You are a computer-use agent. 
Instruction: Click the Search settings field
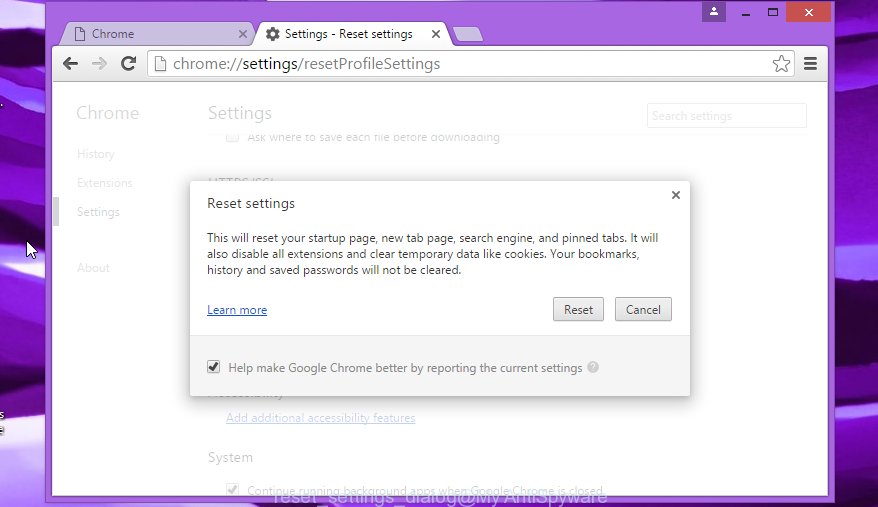point(726,116)
